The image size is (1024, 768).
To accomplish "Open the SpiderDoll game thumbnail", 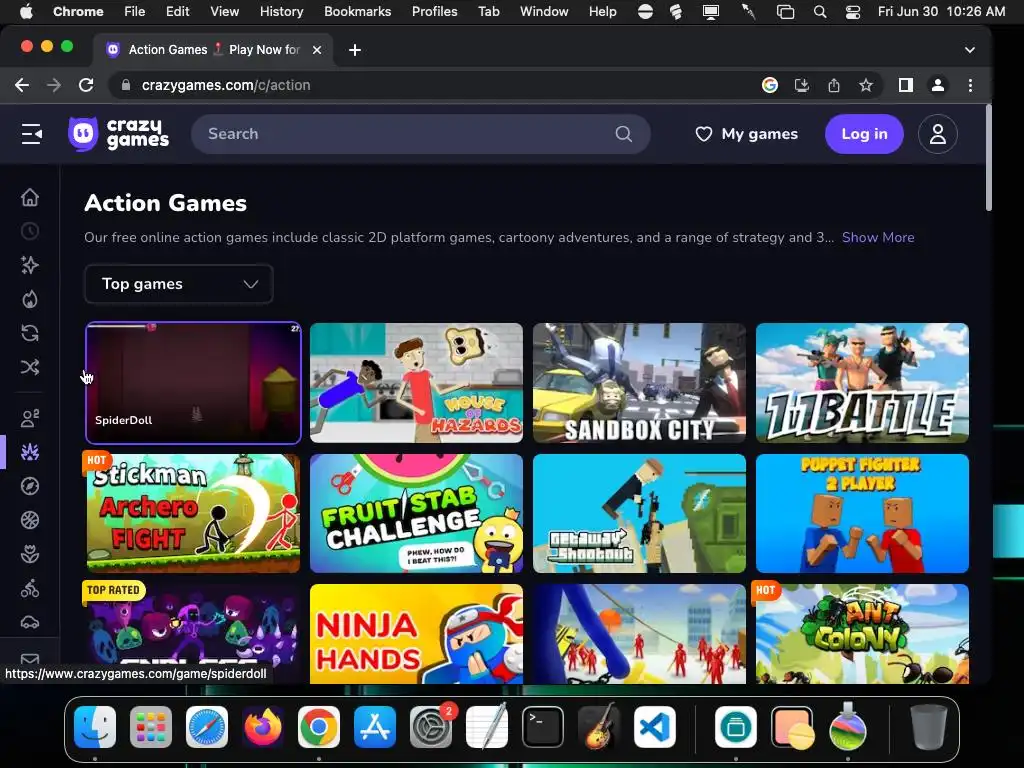I will [193, 383].
